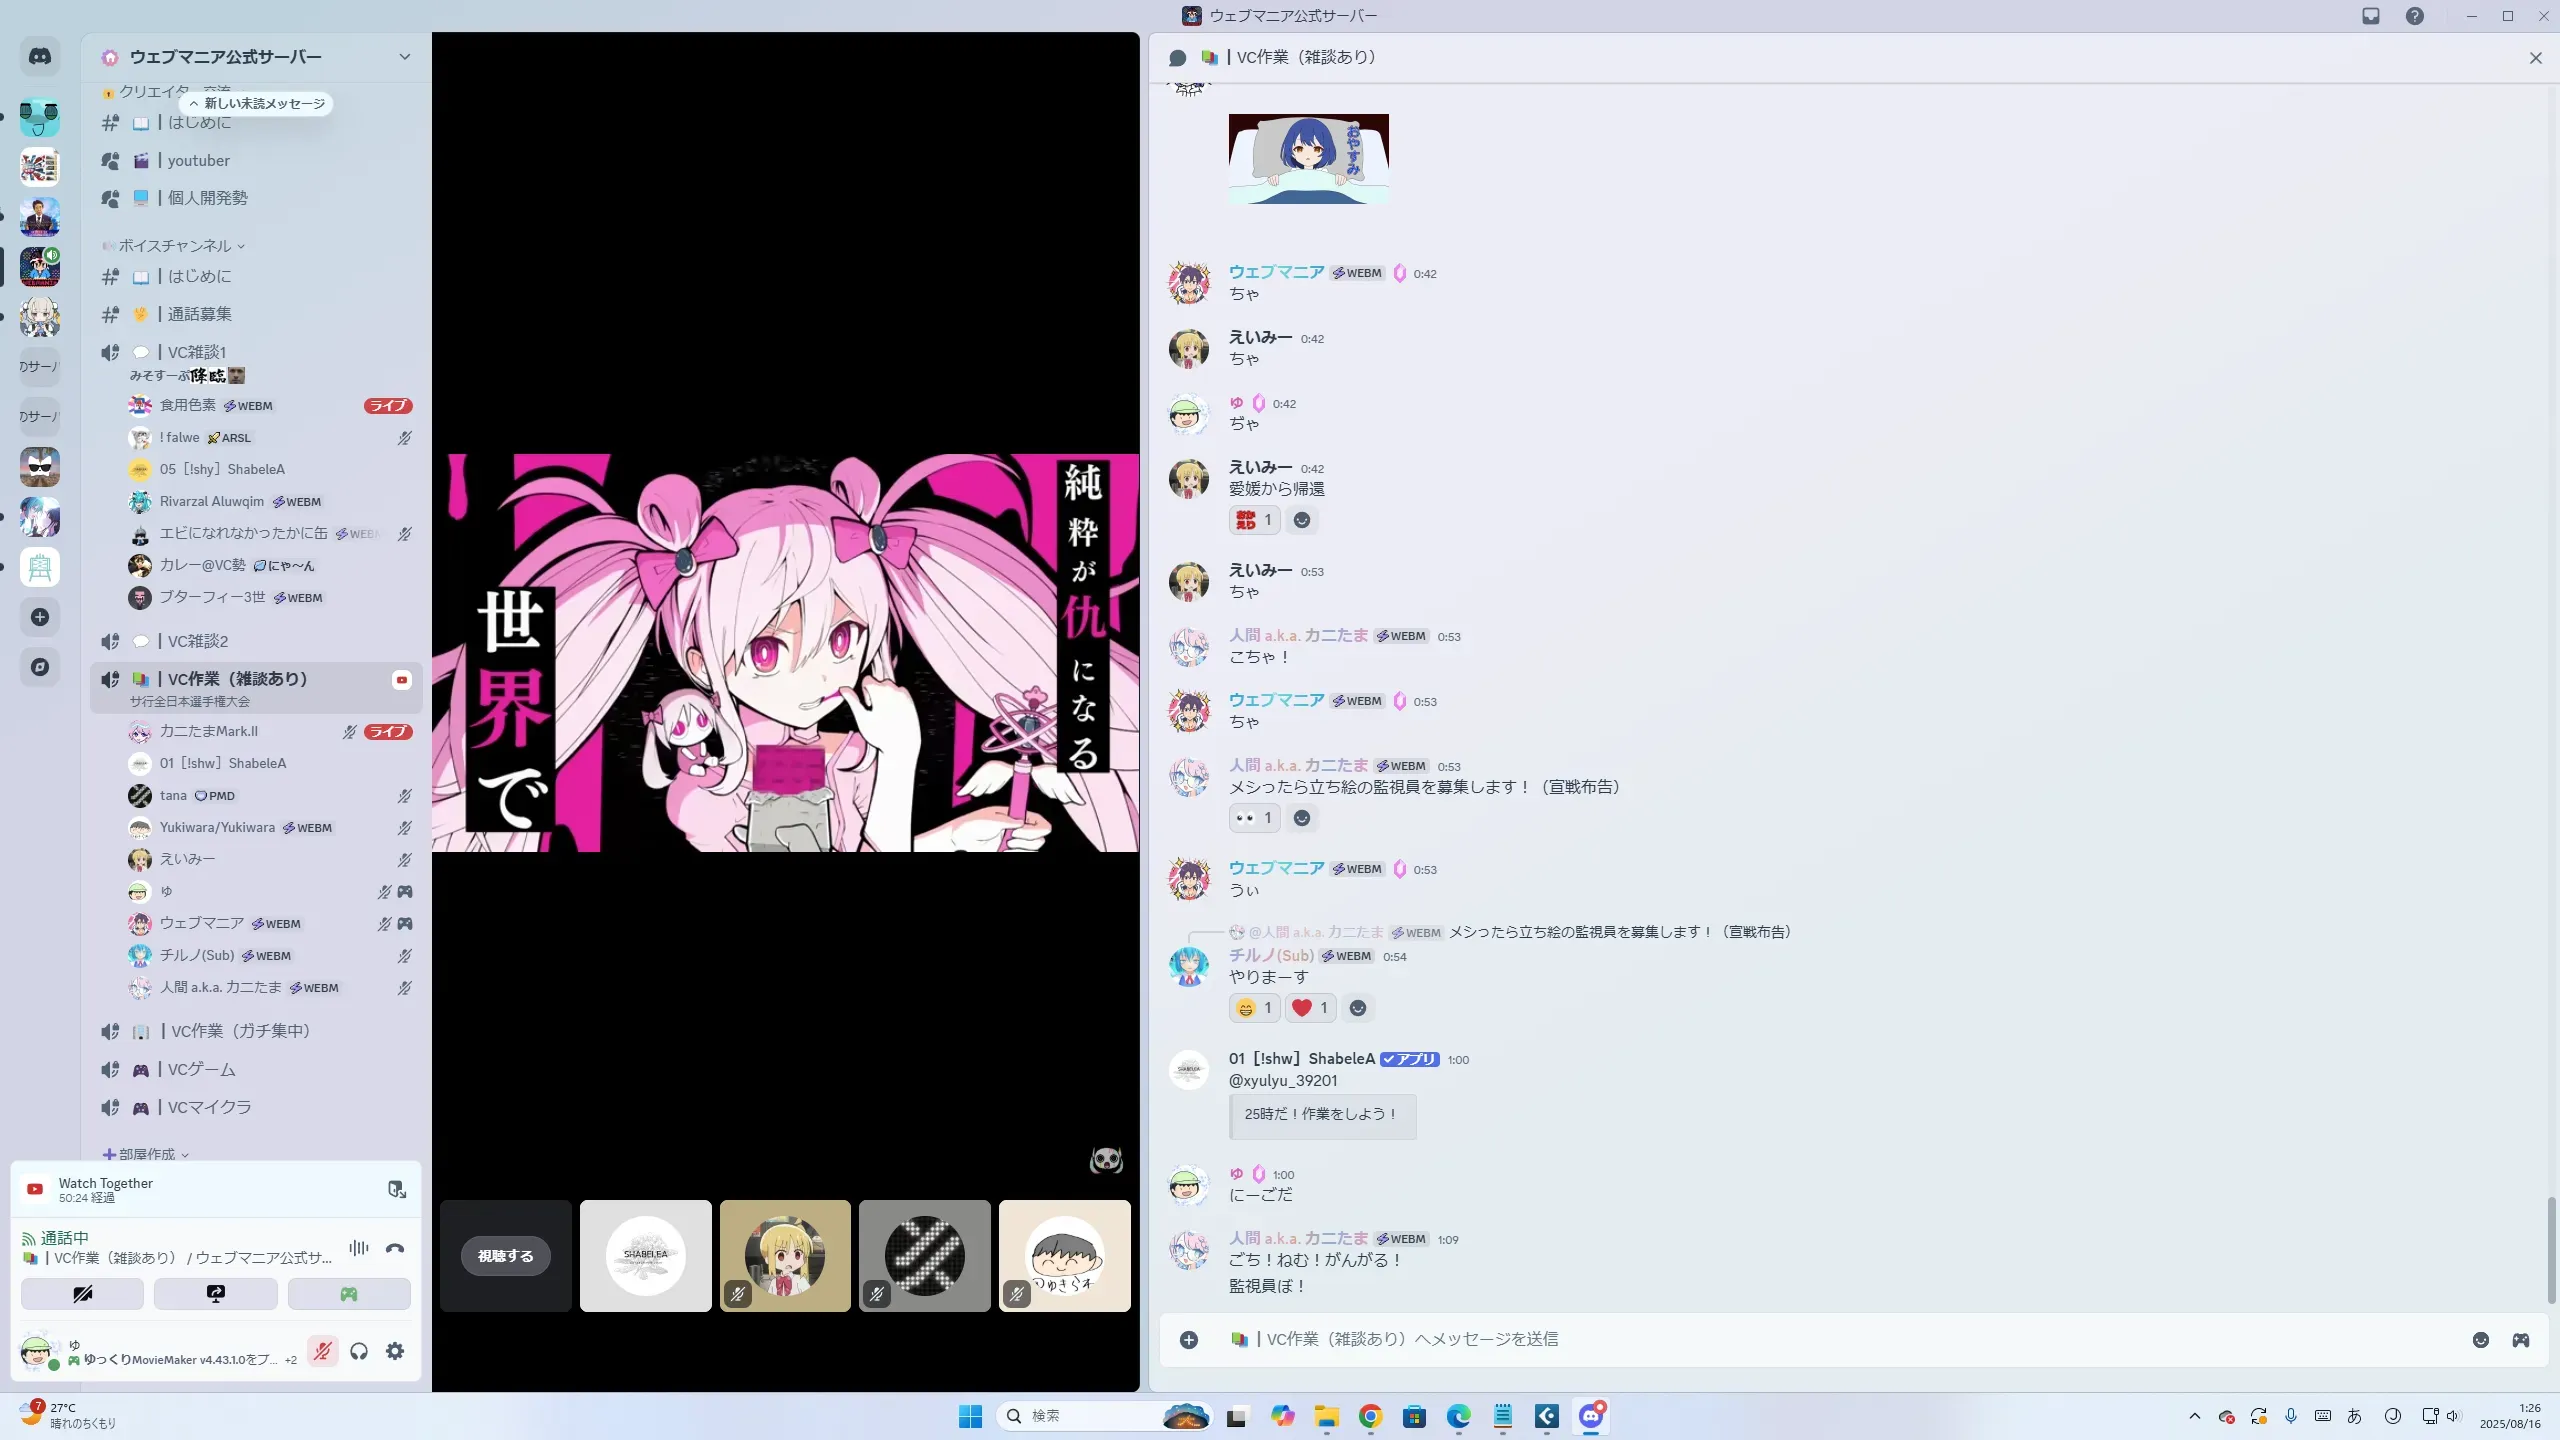This screenshot has width=2560, height=1440.
Task: Open Discord direct messages home icon
Action: click(40, 57)
